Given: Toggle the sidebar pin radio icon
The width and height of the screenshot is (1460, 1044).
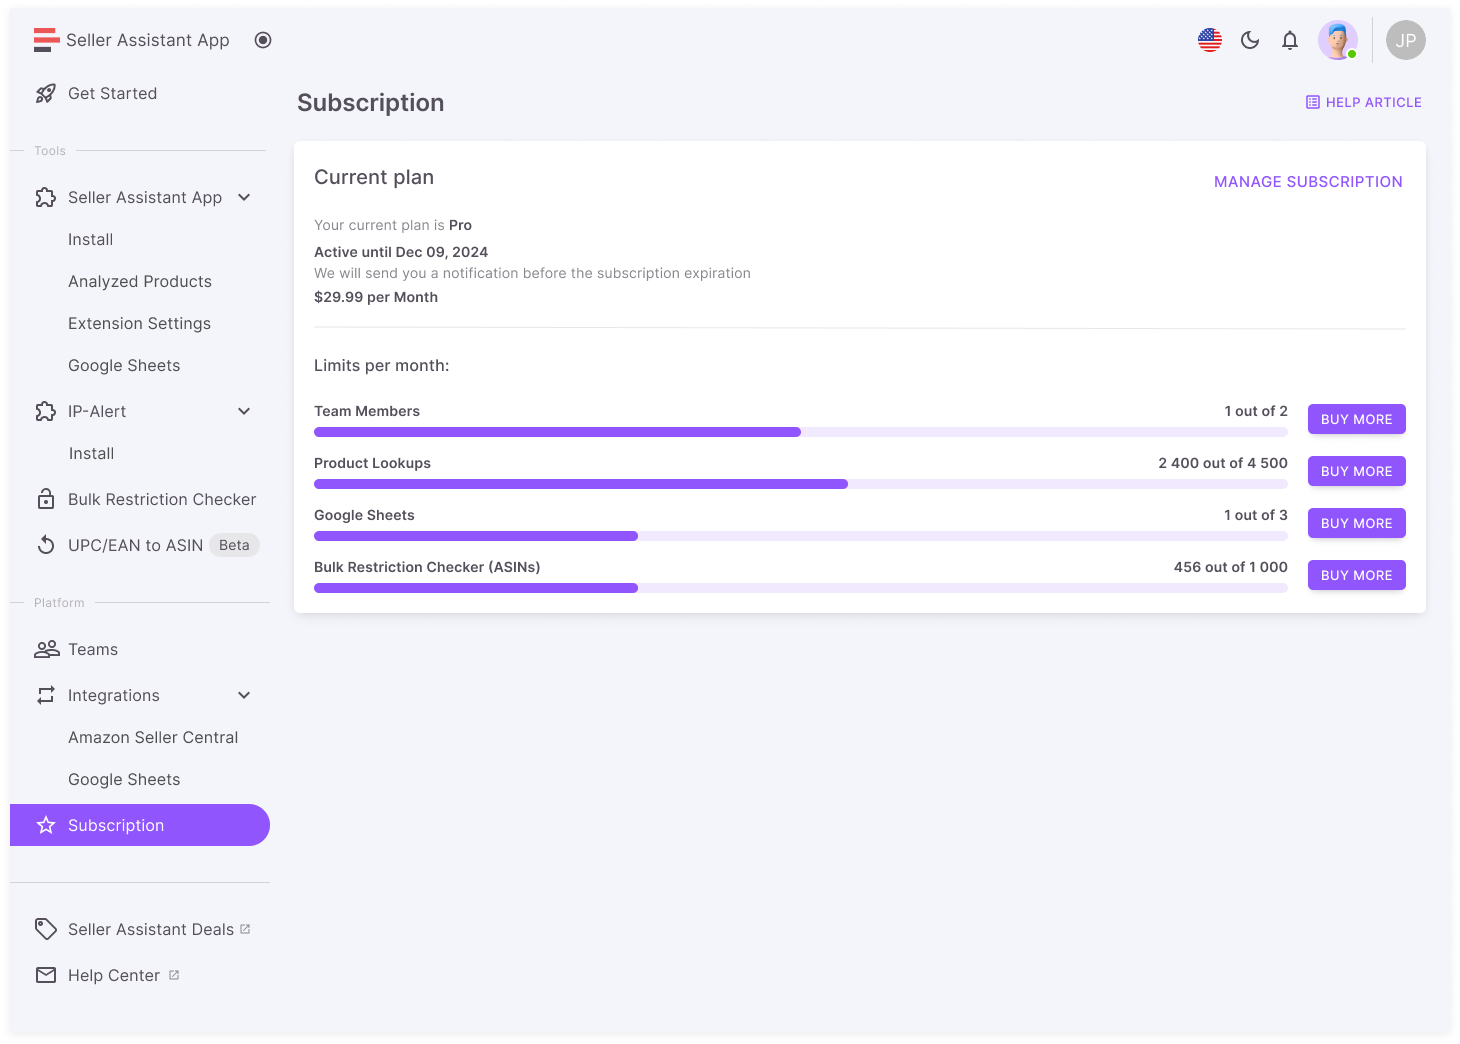Looking at the screenshot, I should (x=263, y=40).
